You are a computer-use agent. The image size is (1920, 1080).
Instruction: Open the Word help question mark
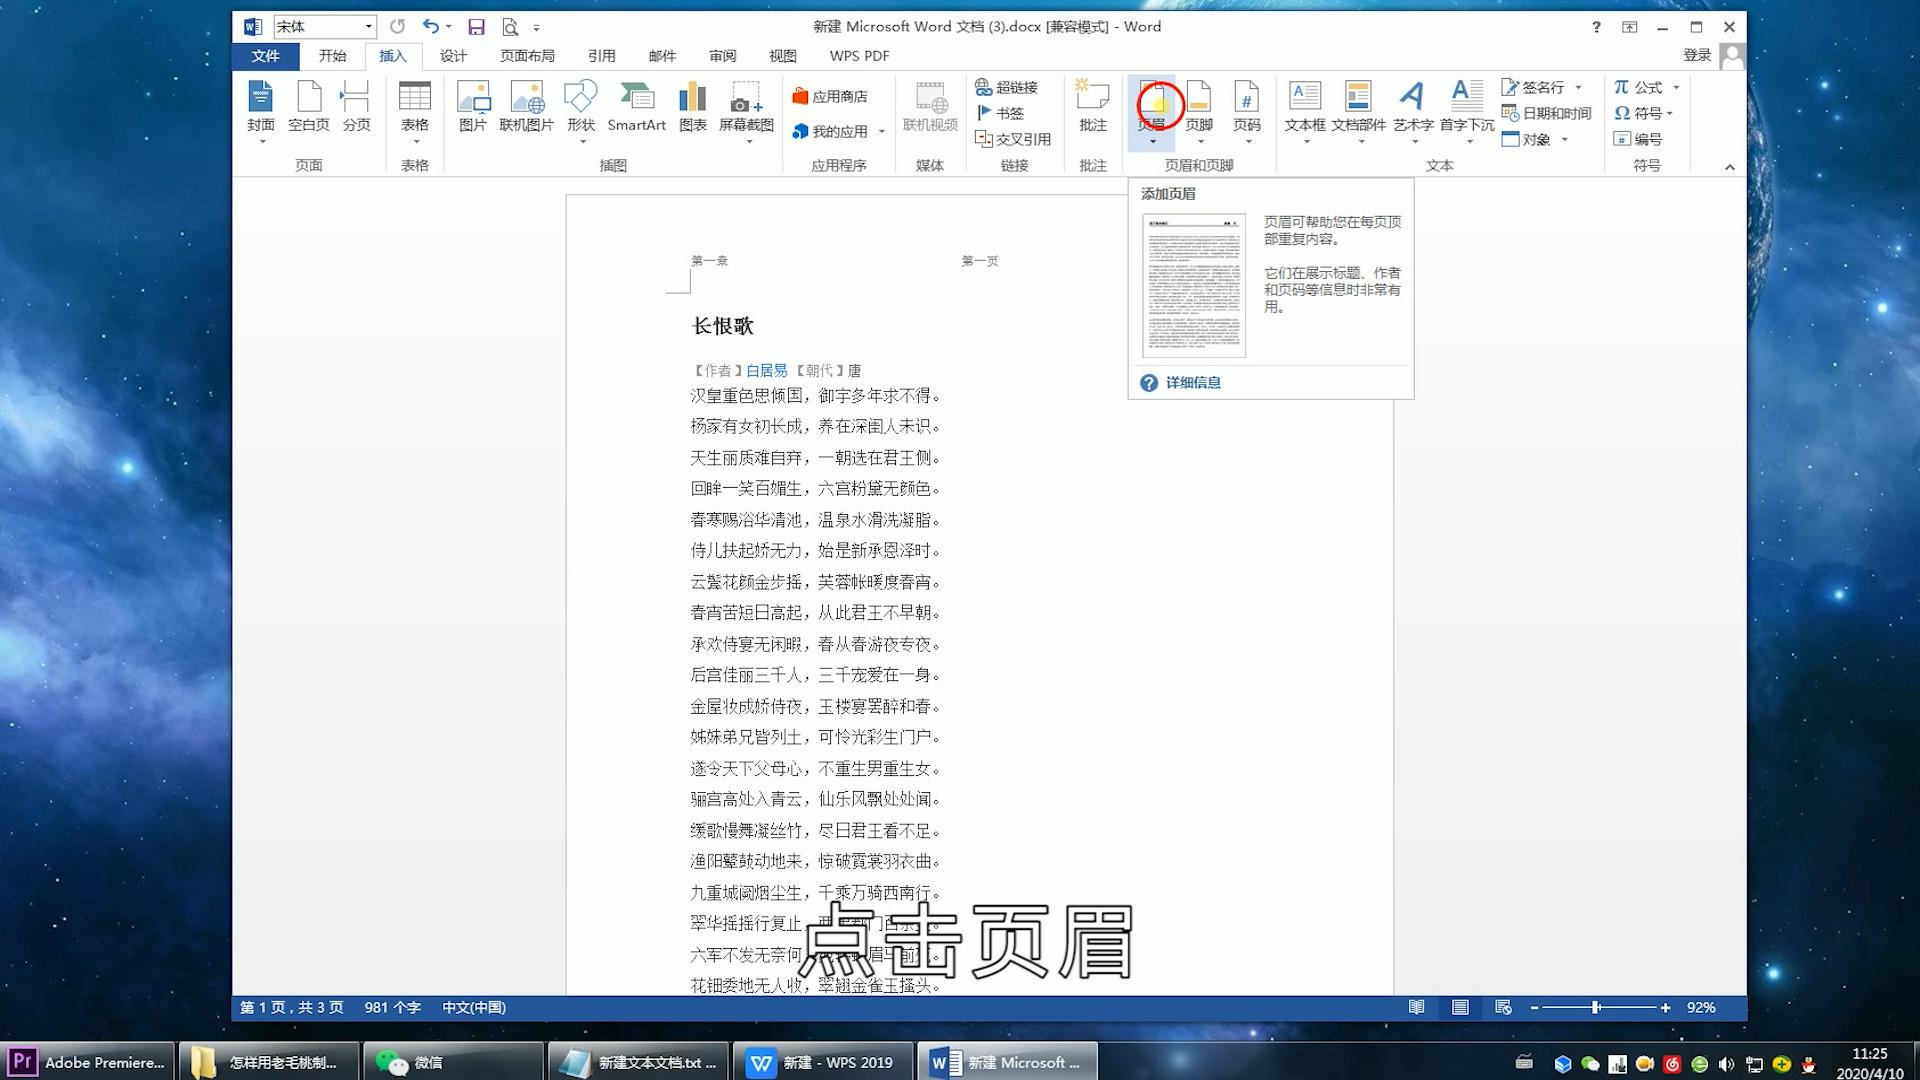tap(1596, 27)
